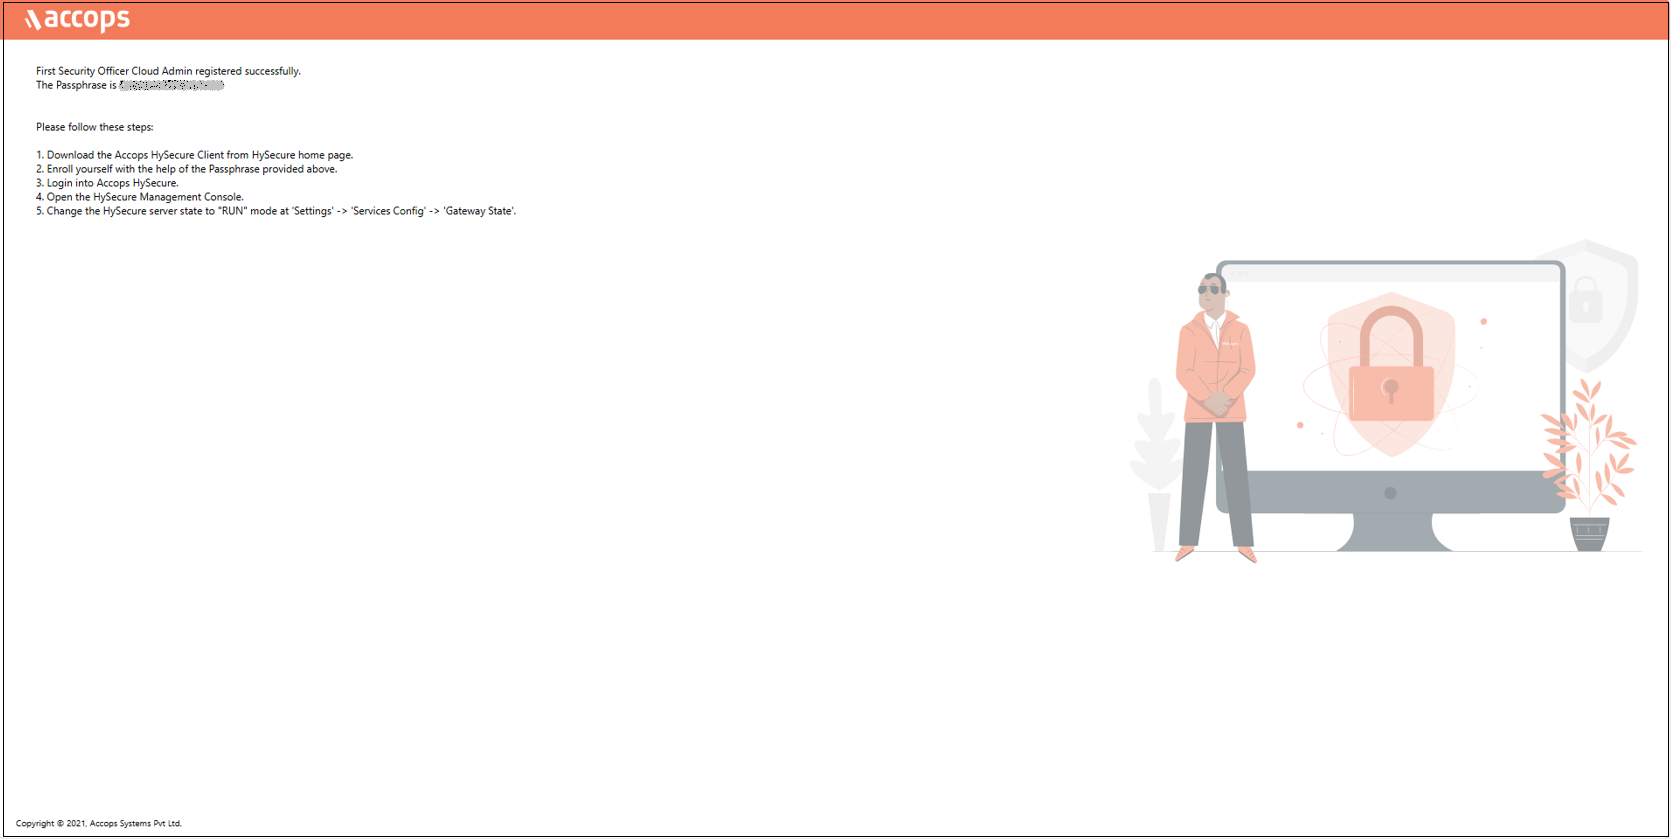Click step 3 Login into Accops HySecure
Viewport: 1671px width, 839px height.
coord(108,183)
